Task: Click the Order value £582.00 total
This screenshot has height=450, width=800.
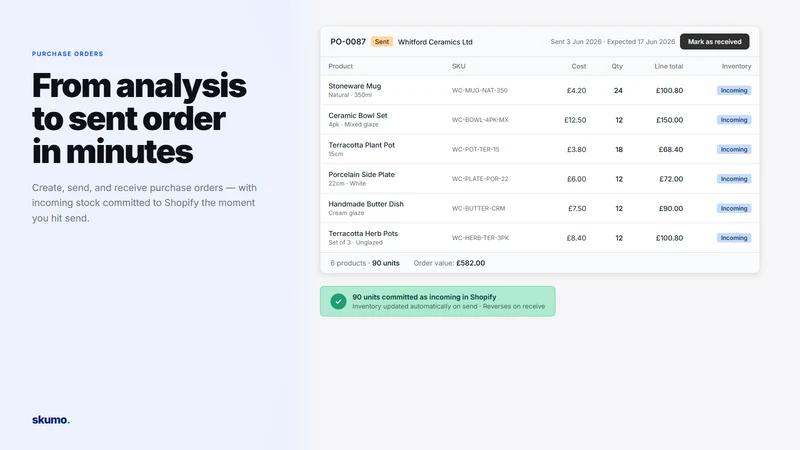Action: coord(449,263)
